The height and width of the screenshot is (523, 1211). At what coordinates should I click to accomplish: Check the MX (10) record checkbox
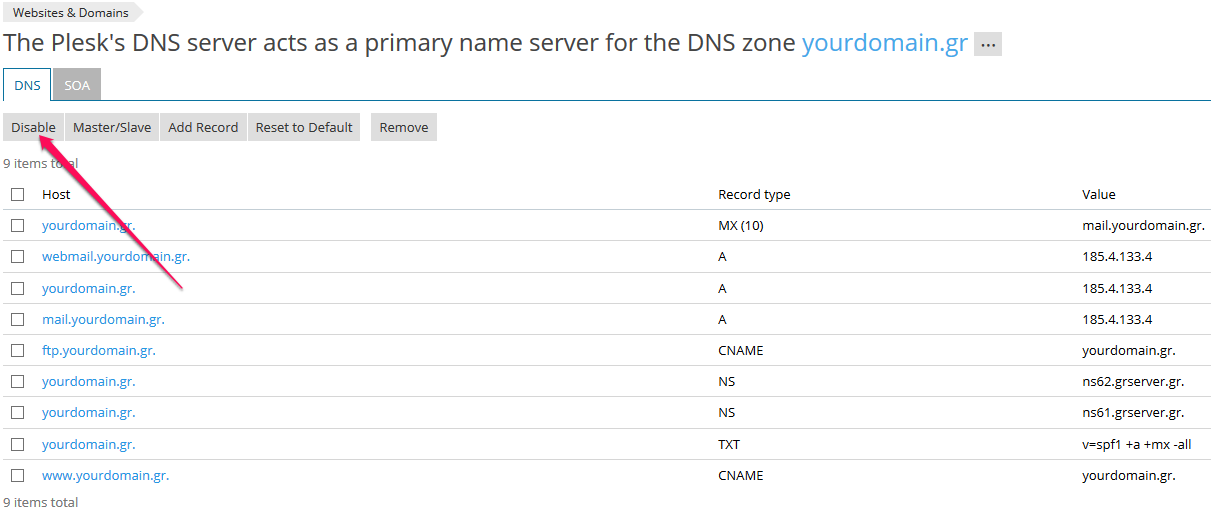tap(18, 226)
